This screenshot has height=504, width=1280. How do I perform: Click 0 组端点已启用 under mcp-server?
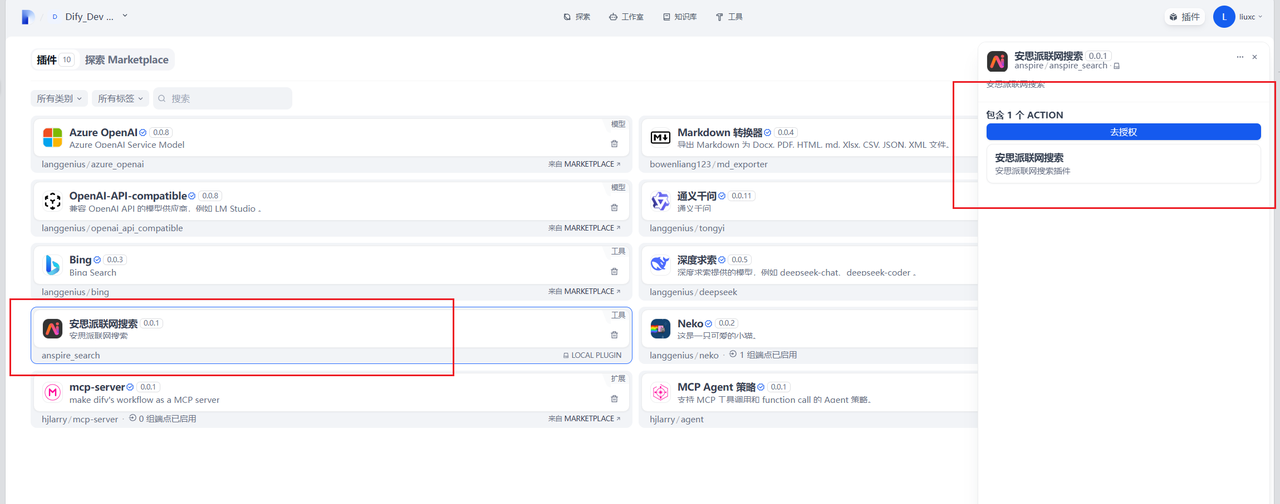[x=162, y=419]
